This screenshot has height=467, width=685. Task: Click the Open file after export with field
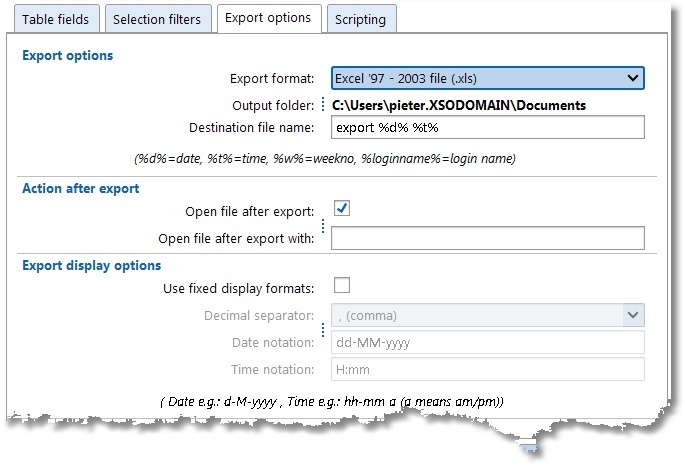click(487, 238)
